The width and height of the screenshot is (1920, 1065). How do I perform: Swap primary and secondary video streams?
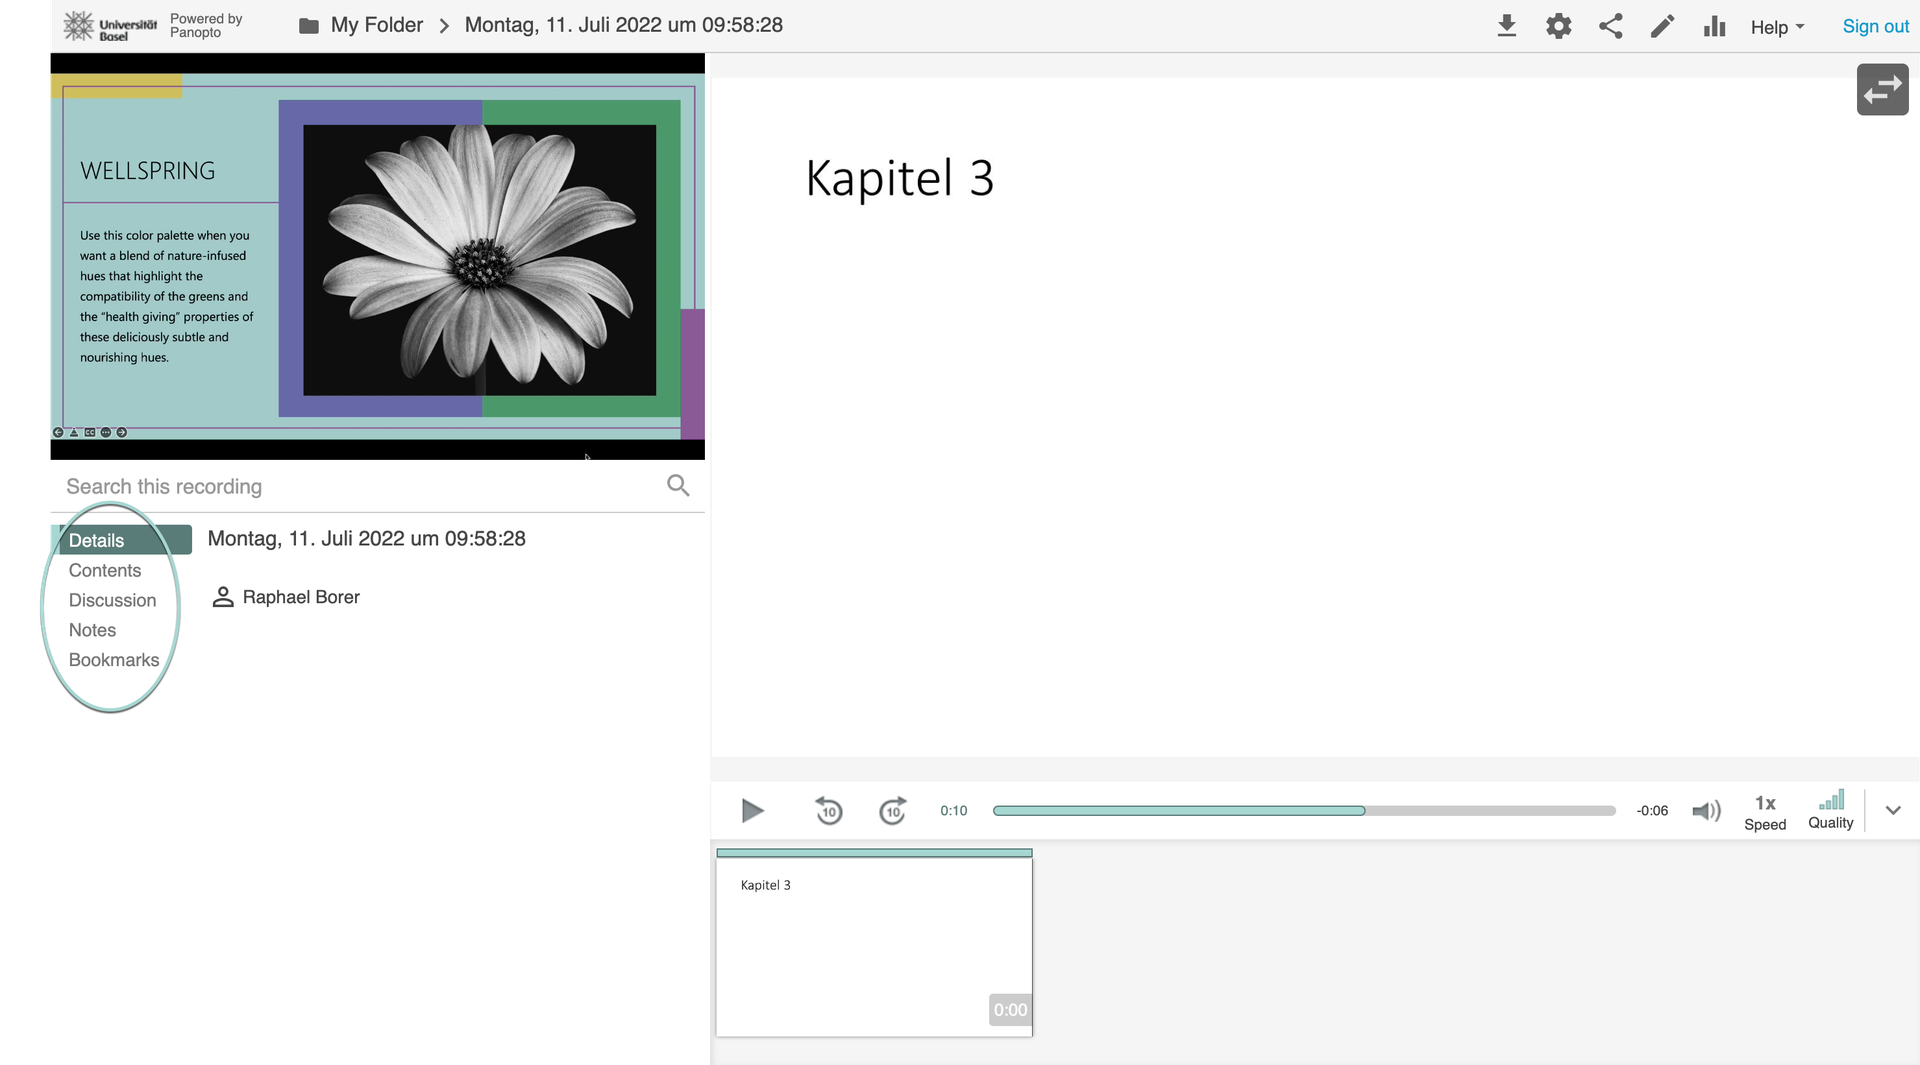[x=1882, y=90]
